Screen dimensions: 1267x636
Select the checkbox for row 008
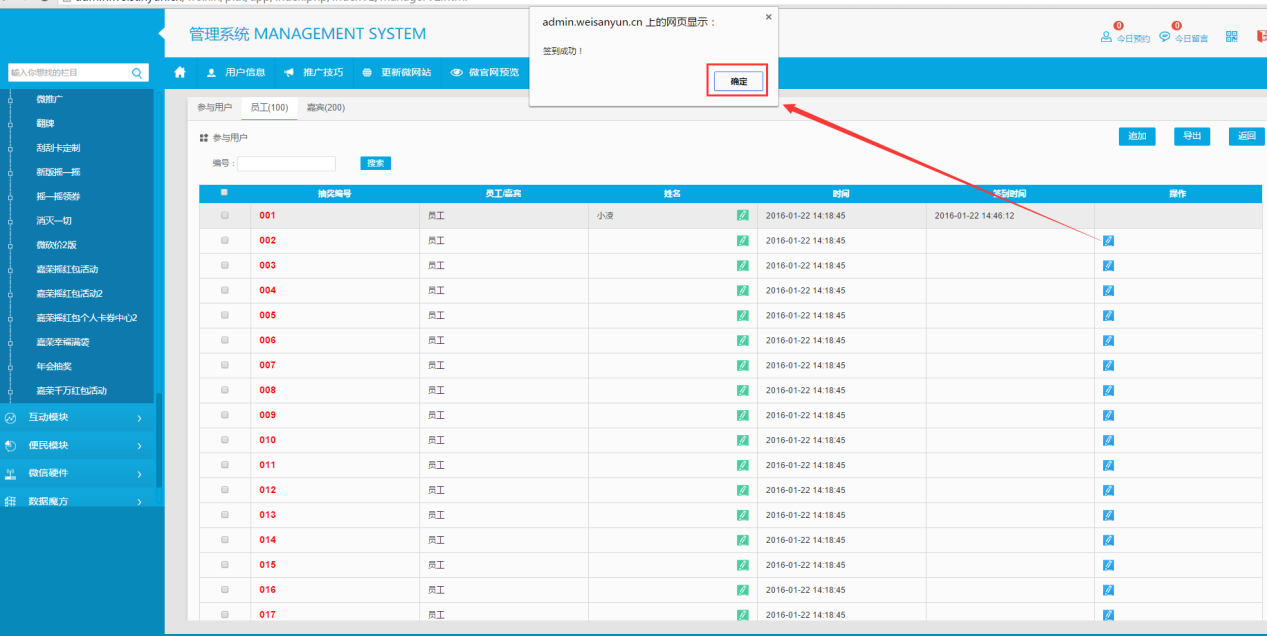point(224,390)
